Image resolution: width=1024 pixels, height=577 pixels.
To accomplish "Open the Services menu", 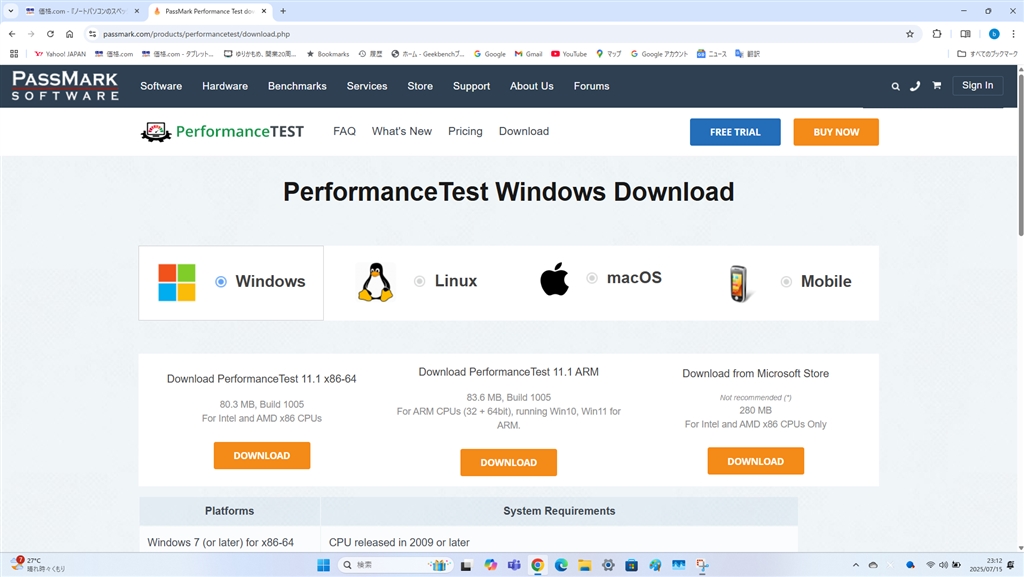I will (x=367, y=86).
